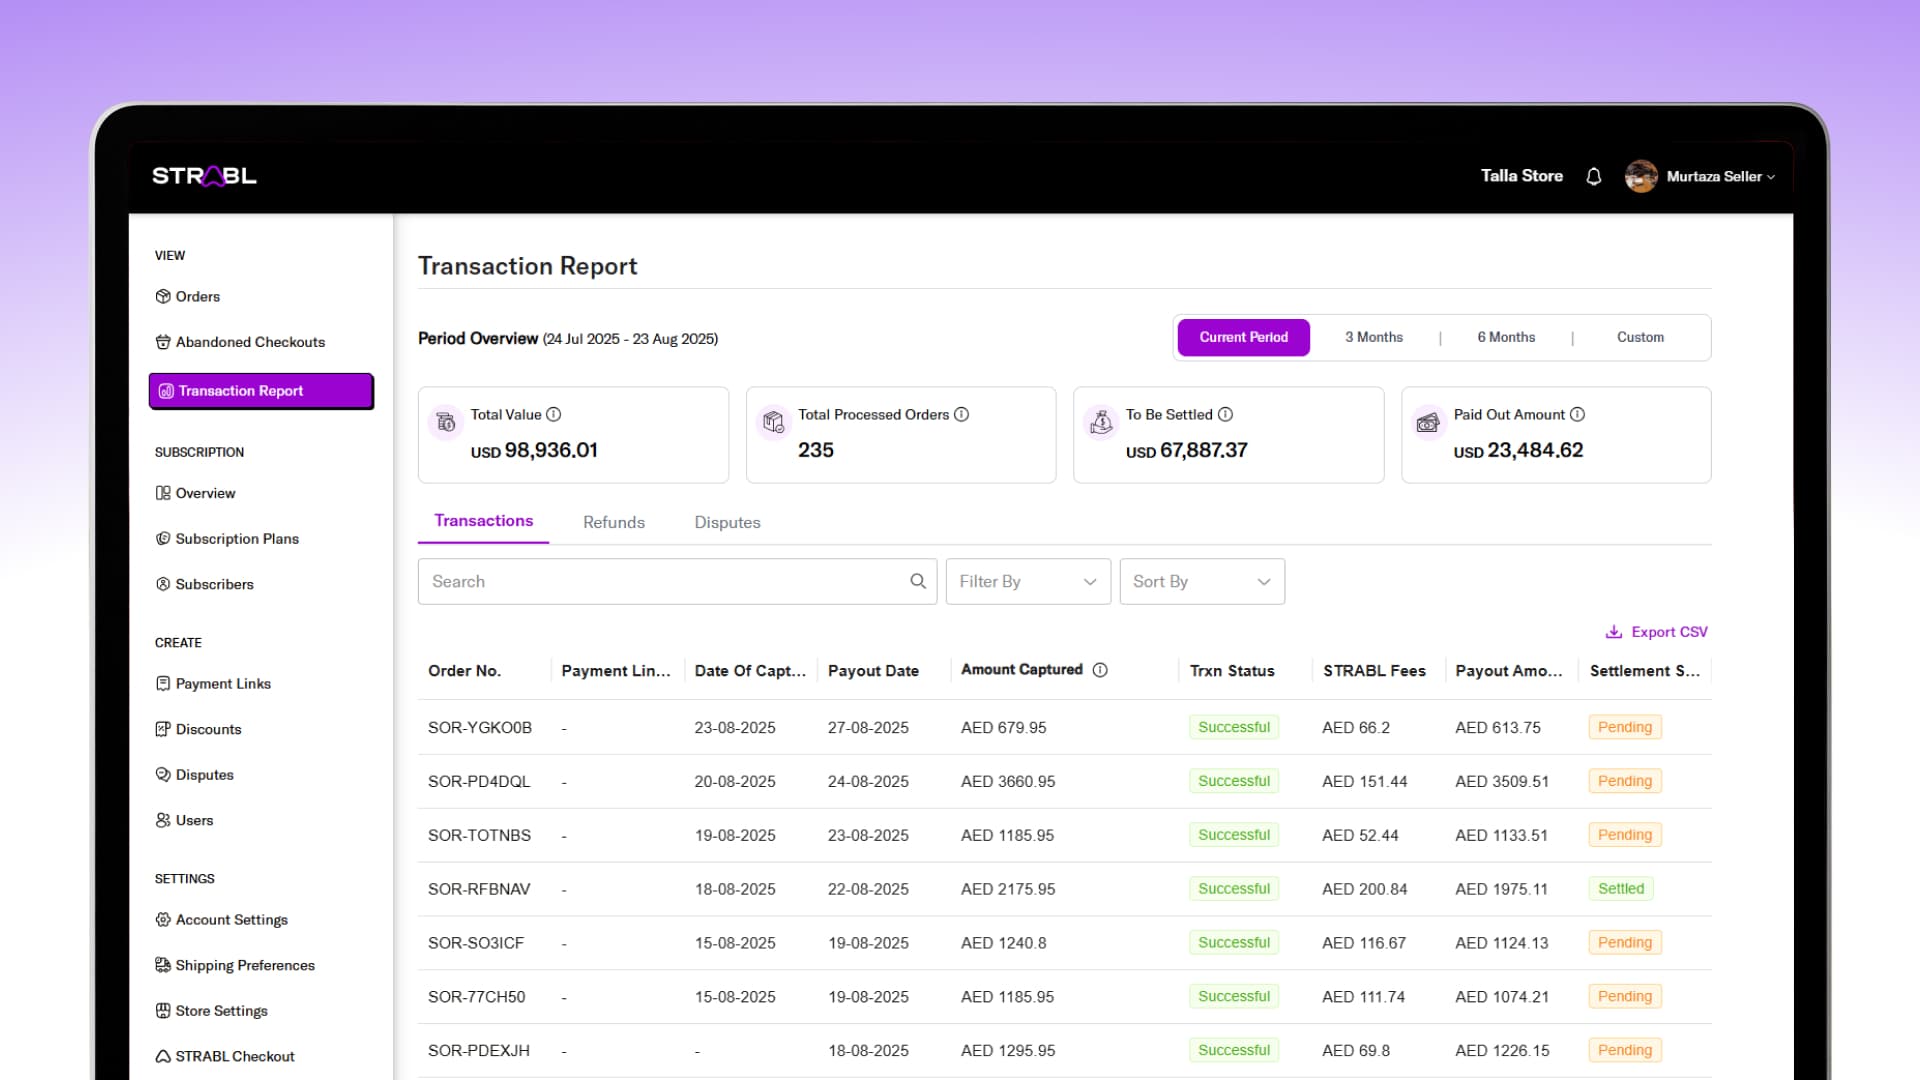Switch period to 3 Months
The width and height of the screenshot is (1920, 1080).
click(x=1373, y=337)
